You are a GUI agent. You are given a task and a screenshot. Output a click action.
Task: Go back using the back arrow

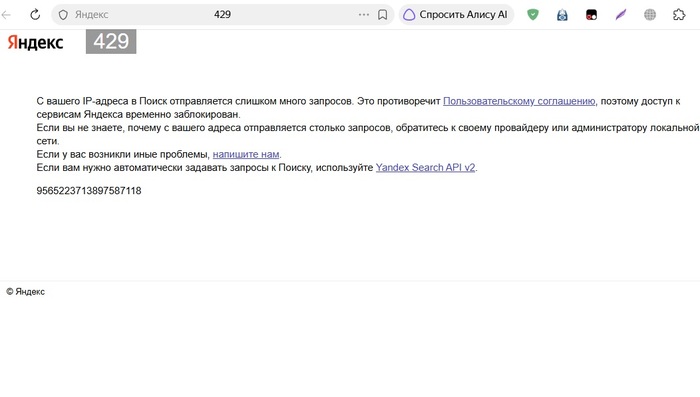6,15
